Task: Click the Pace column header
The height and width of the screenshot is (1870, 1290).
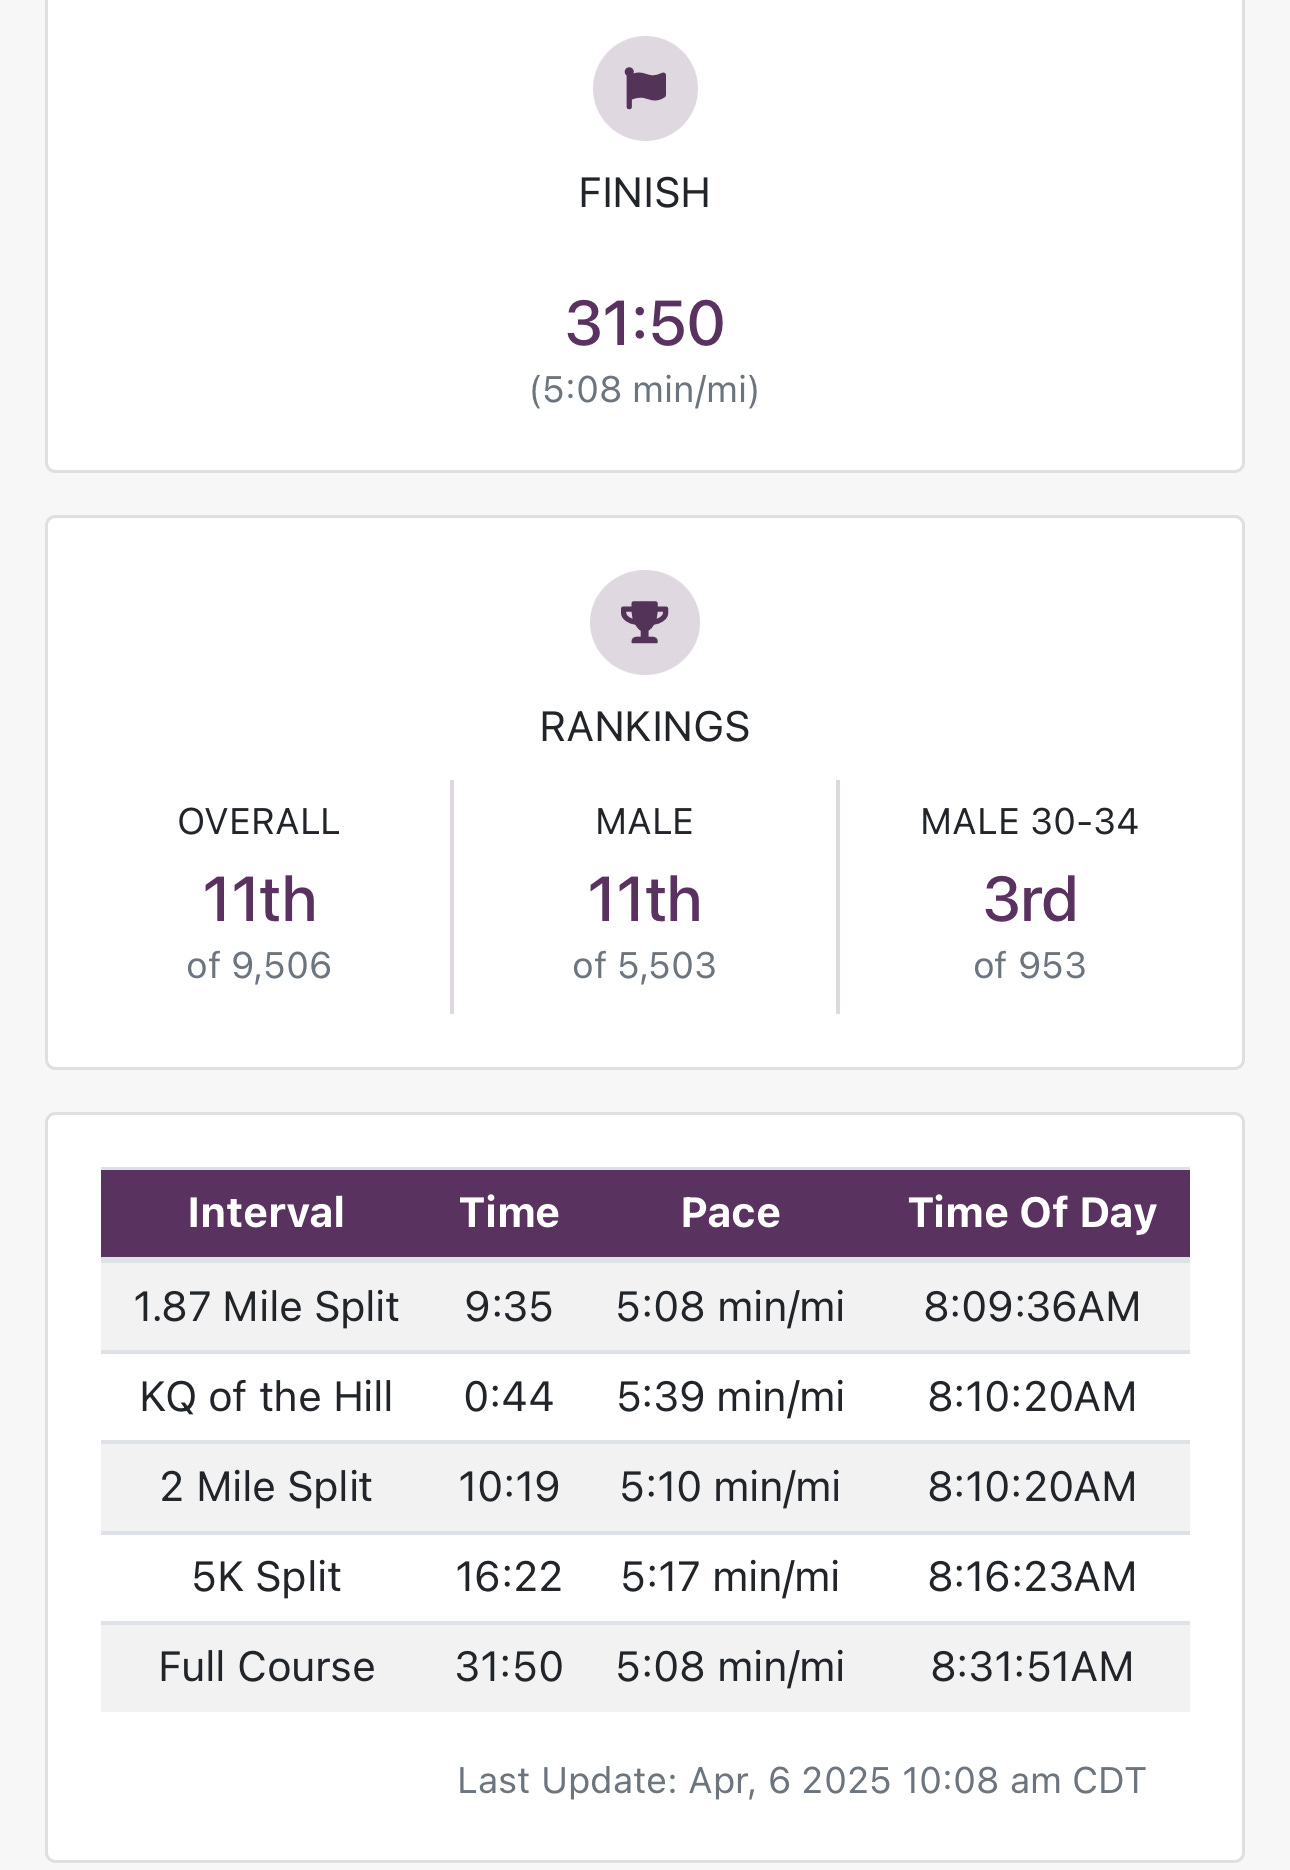Action: click(731, 1213)
